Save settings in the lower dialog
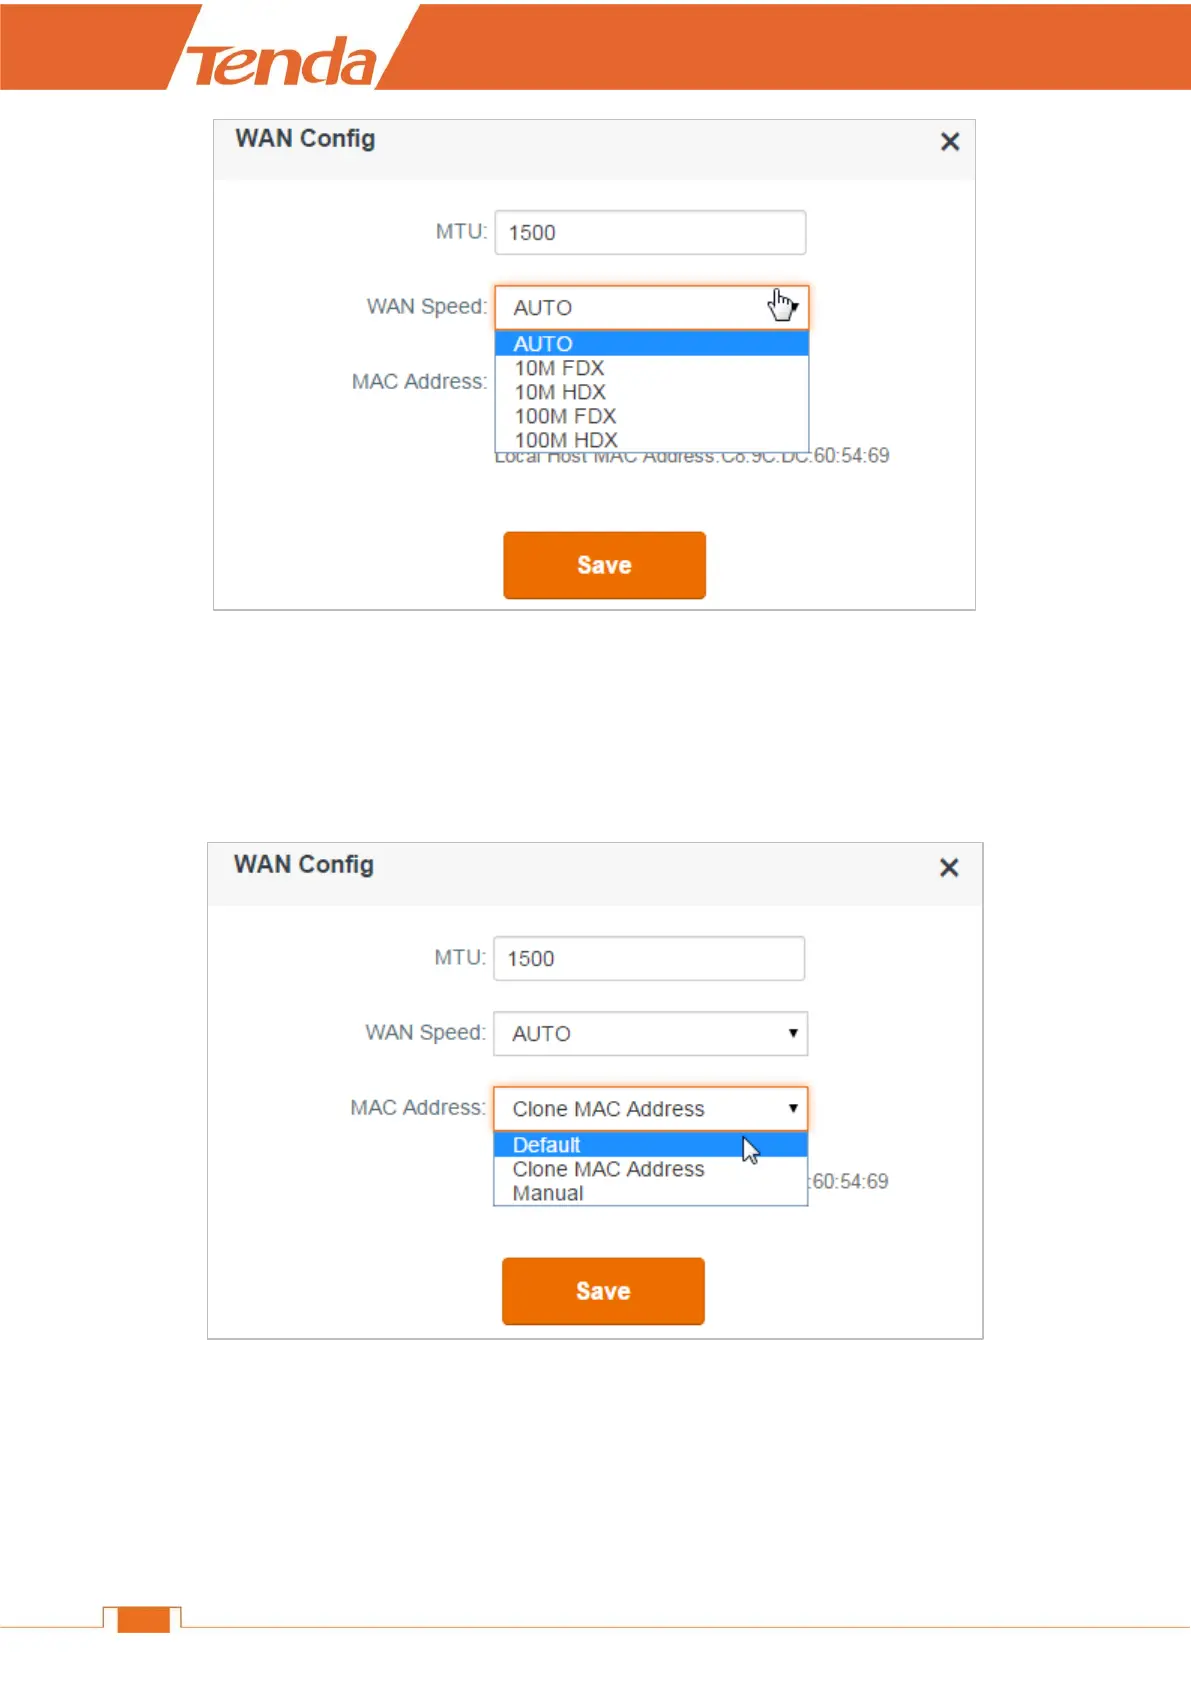Image resolution: width=1191 pixels, height=1684 pixels. pyautogui.click(x=603, y=1291)
